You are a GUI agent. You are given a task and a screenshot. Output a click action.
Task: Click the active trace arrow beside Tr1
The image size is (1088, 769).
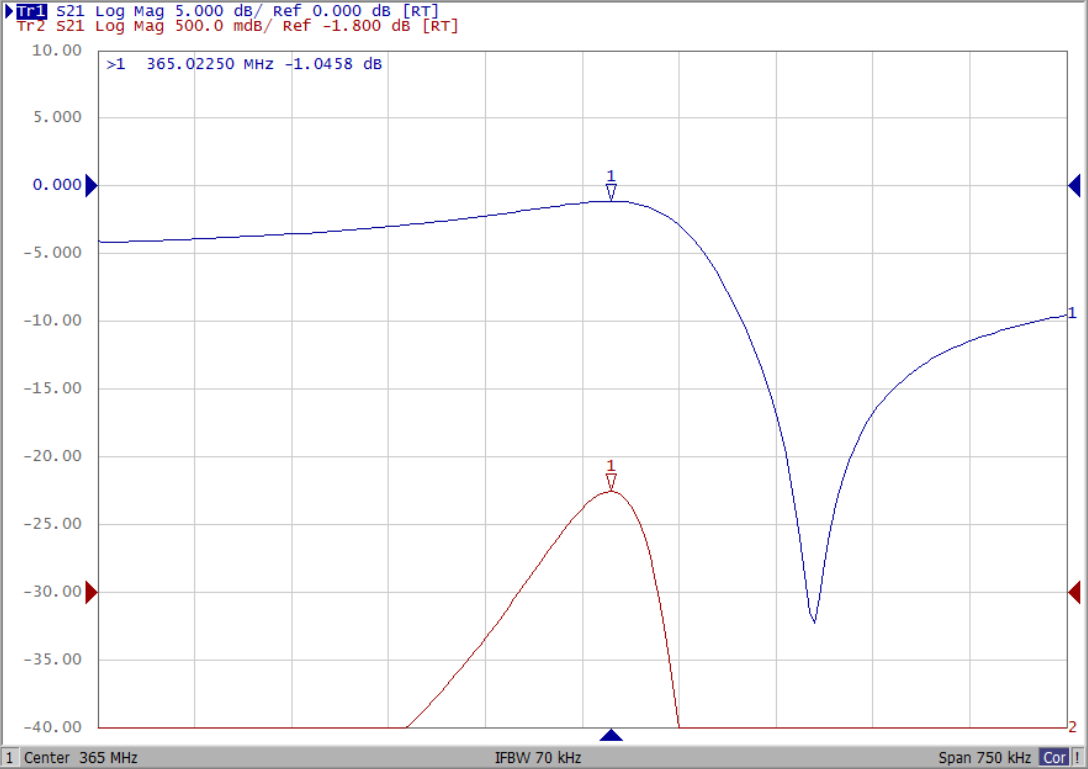9,11
